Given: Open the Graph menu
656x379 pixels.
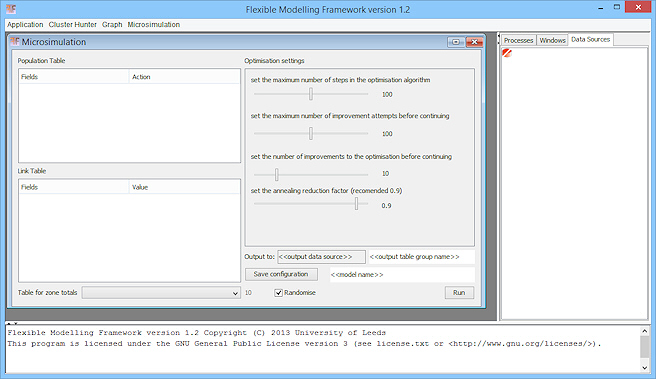Looking at the screenshot, I should coord(112,25).
